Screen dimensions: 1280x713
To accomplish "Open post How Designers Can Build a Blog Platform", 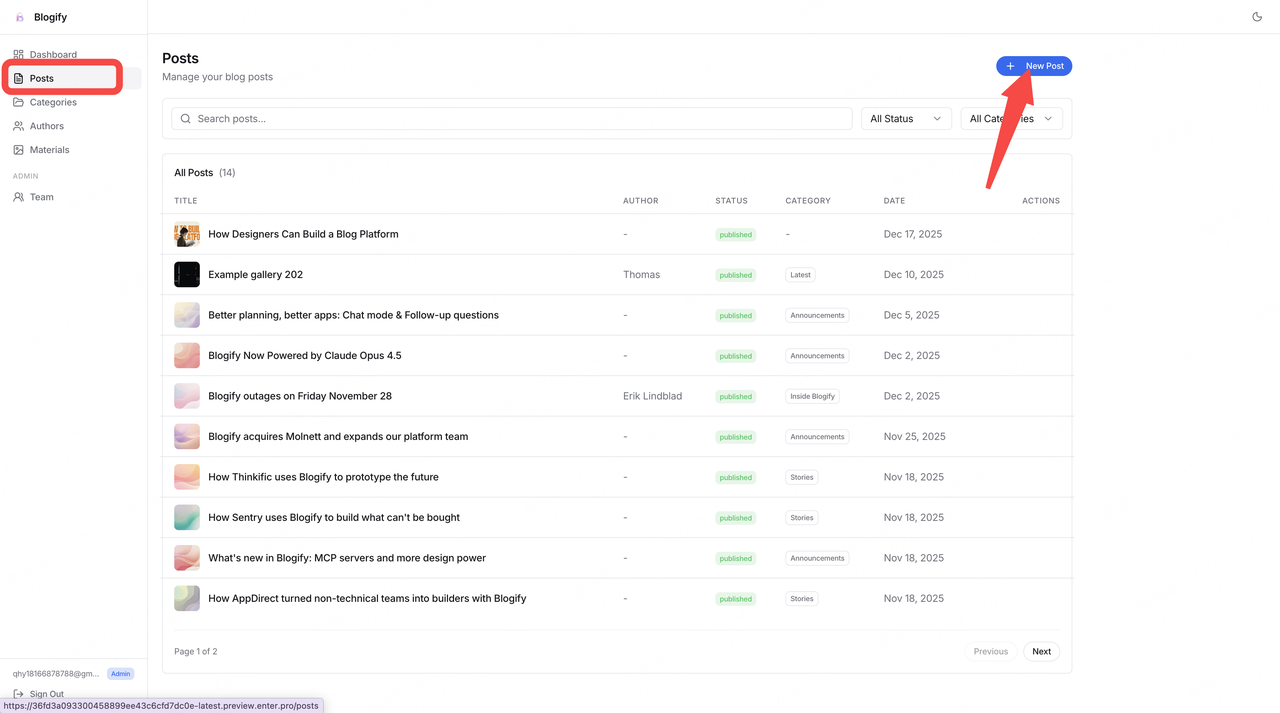I will pyautogui.click(x=303, y=234).
